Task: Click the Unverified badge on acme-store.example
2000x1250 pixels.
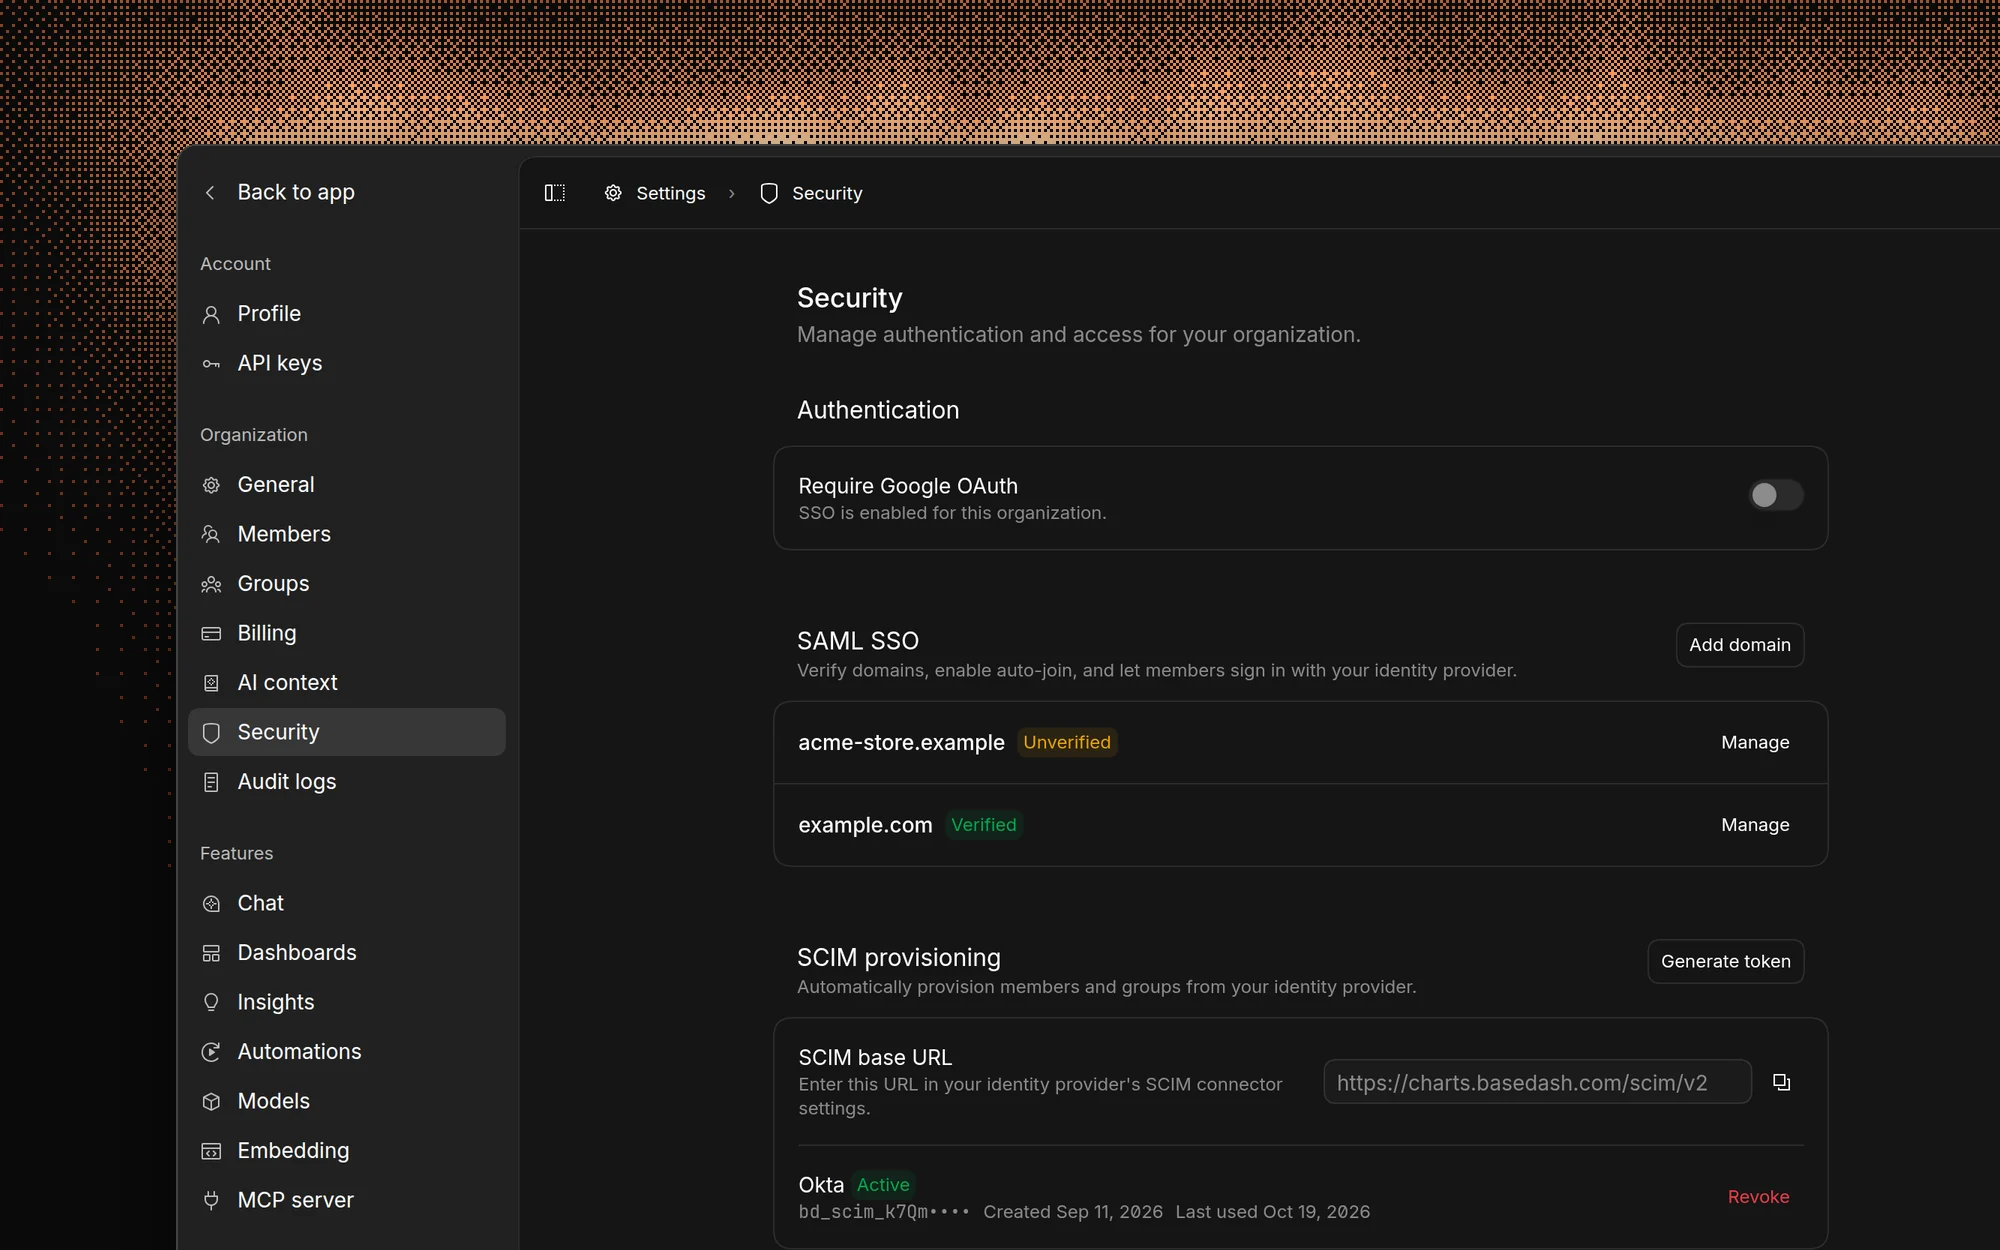Action: 1067,742
